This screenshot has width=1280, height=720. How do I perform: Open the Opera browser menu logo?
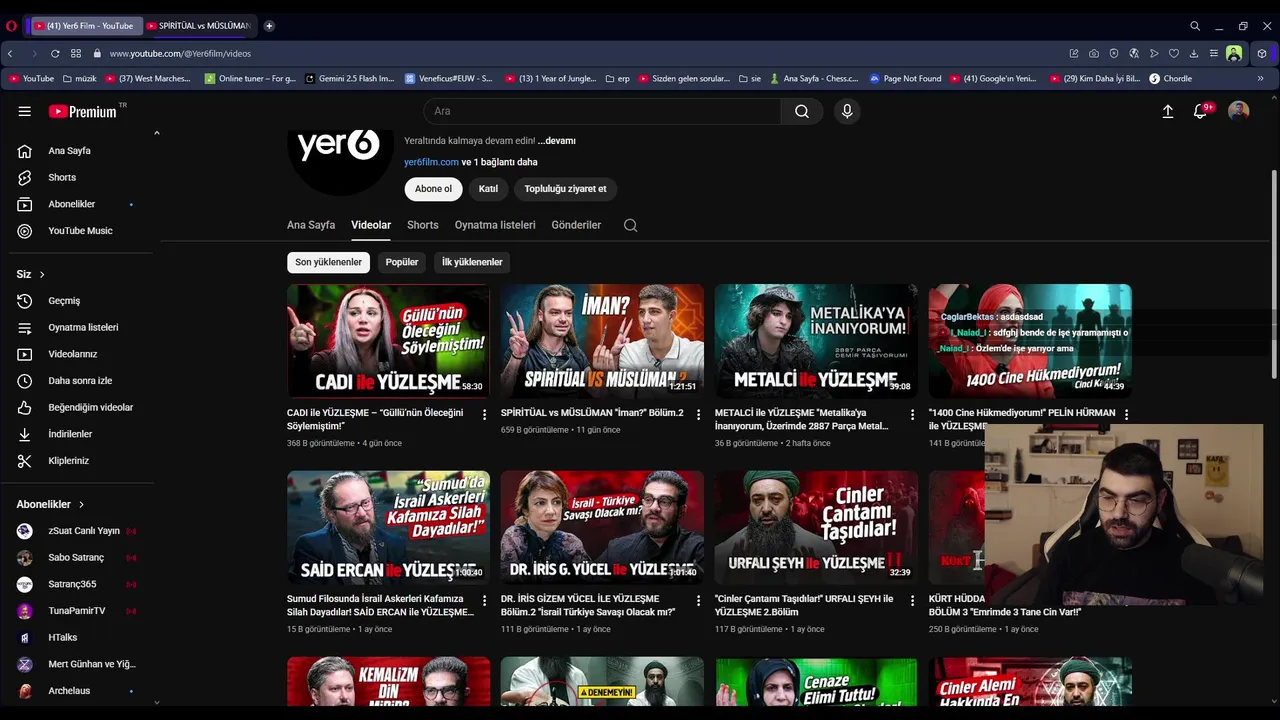coord(12,26)
